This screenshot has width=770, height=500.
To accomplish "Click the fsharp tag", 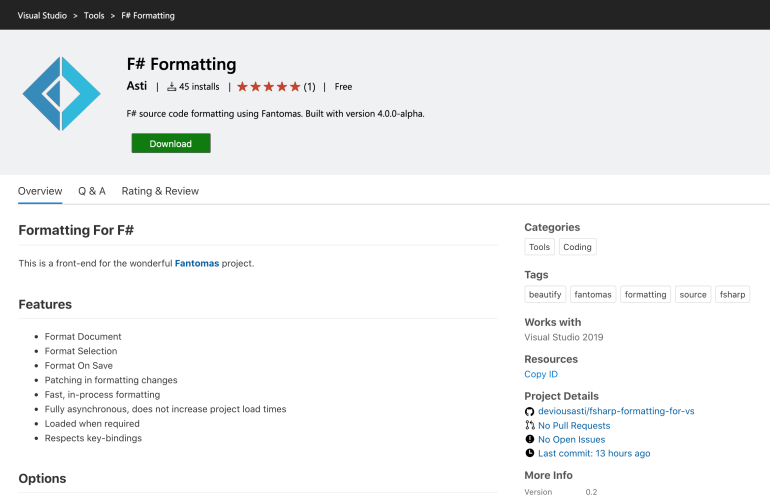I will click(x=733, y=295).
